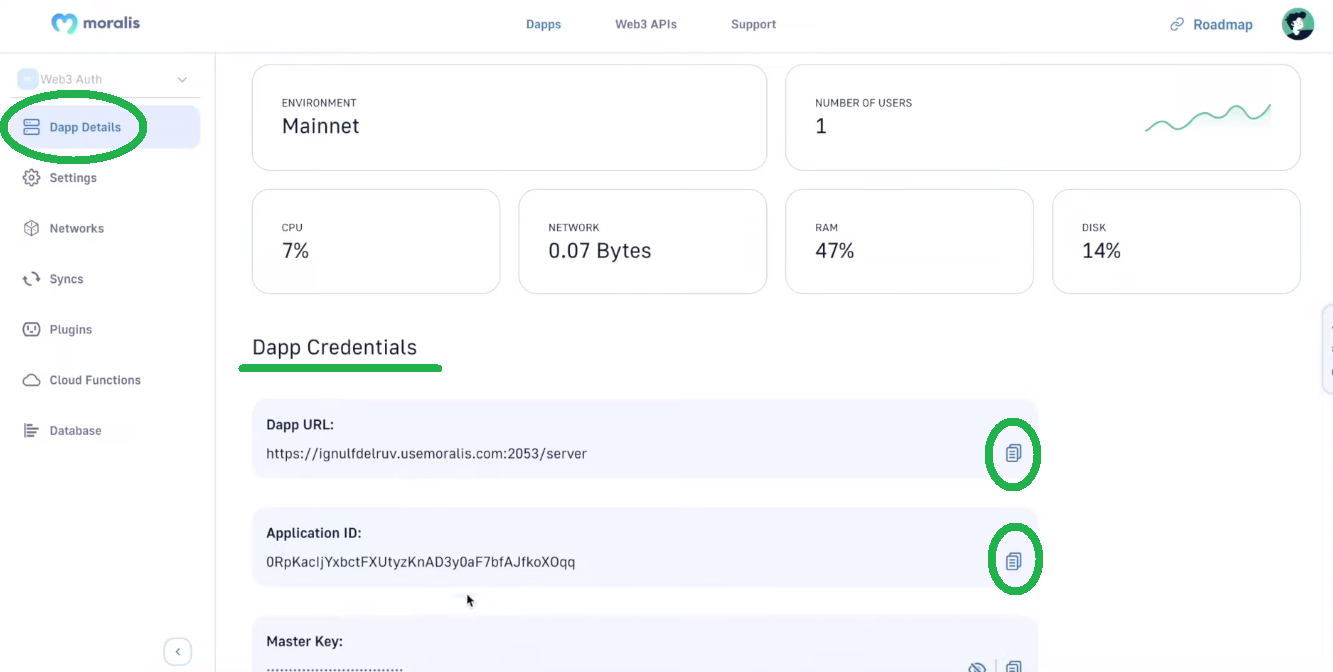Expand the Web3 Auth dapp dropdown
1333x672 pixels.
click(x=182, y=80)
